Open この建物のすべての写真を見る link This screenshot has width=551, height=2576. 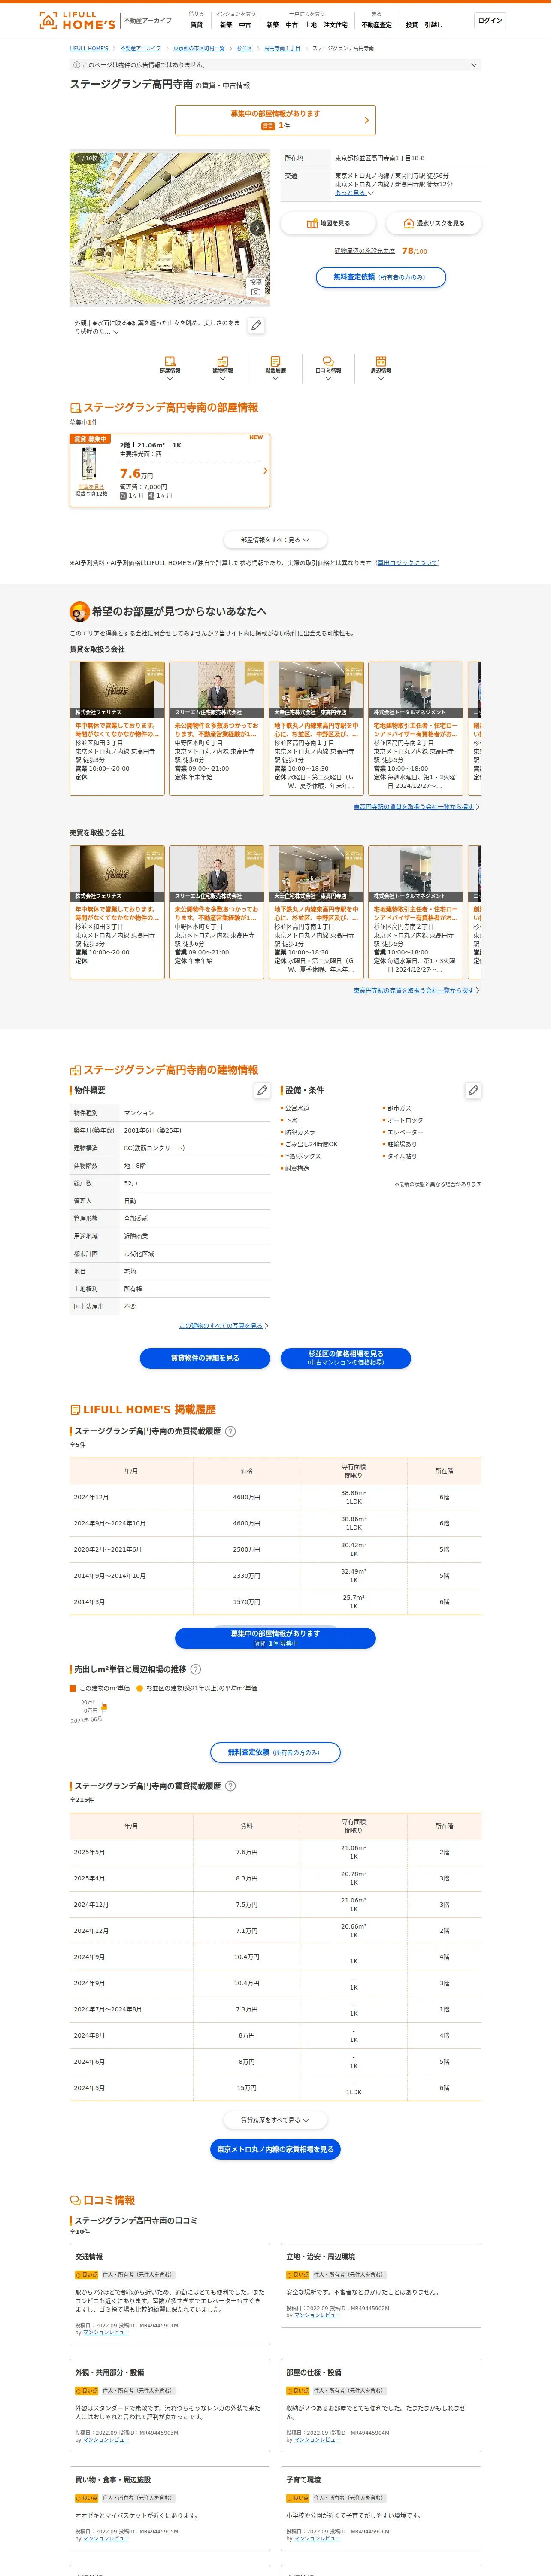[x=221, y=1326]
